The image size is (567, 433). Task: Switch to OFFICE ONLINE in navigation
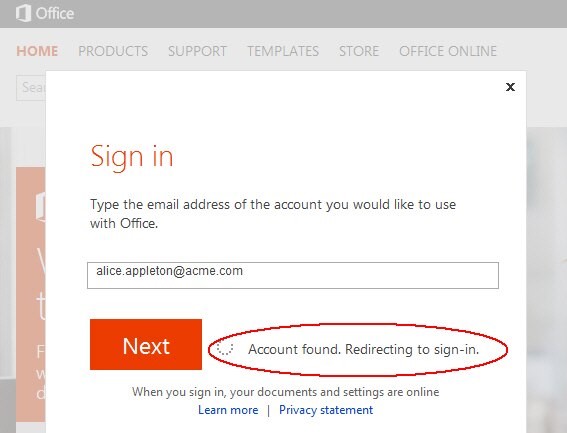448,51
